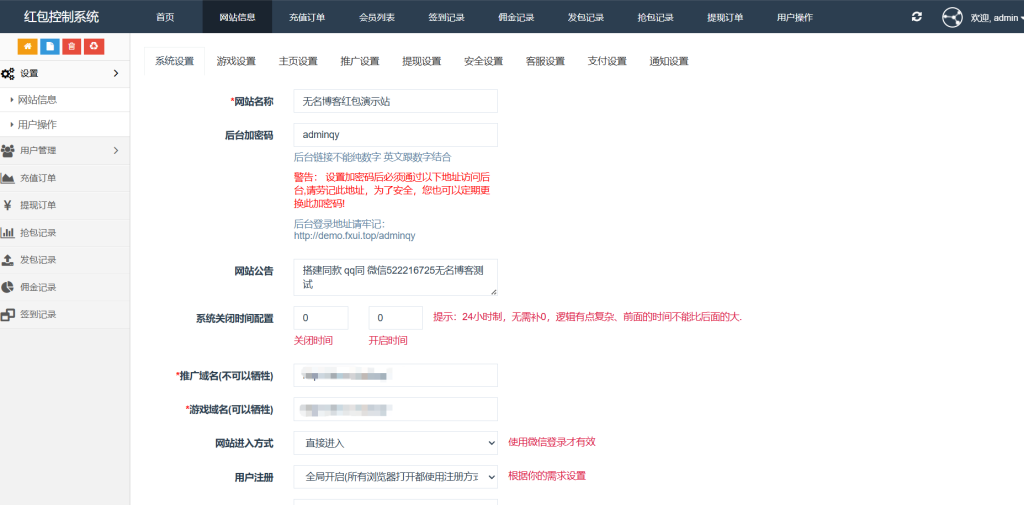Open 佣金记录 in the top navigation
This screenshot has width=1024, height=505.
[516, 17]
